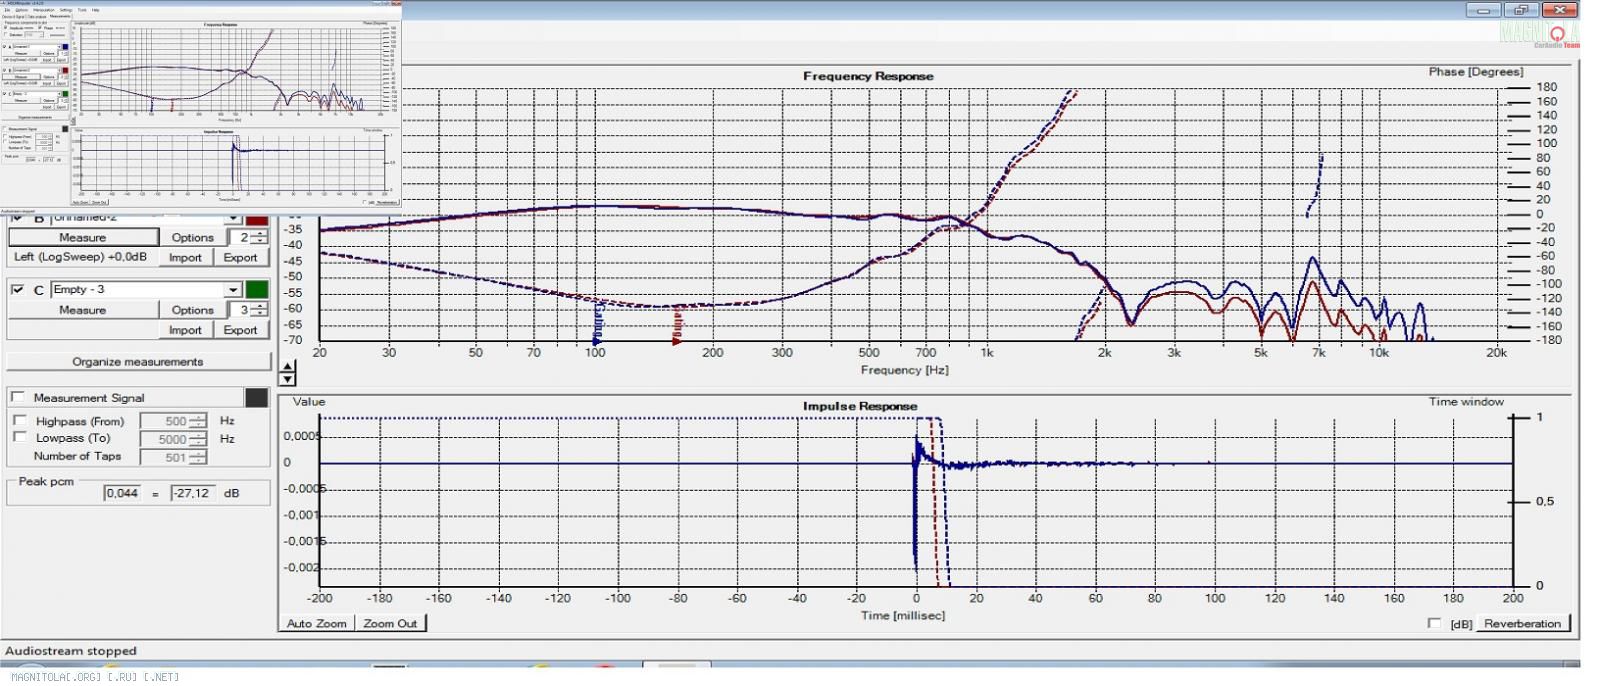Viewport: 1600px width, 686px height.
Task: Export measurement B data
Action: click(x=240, y=257)
